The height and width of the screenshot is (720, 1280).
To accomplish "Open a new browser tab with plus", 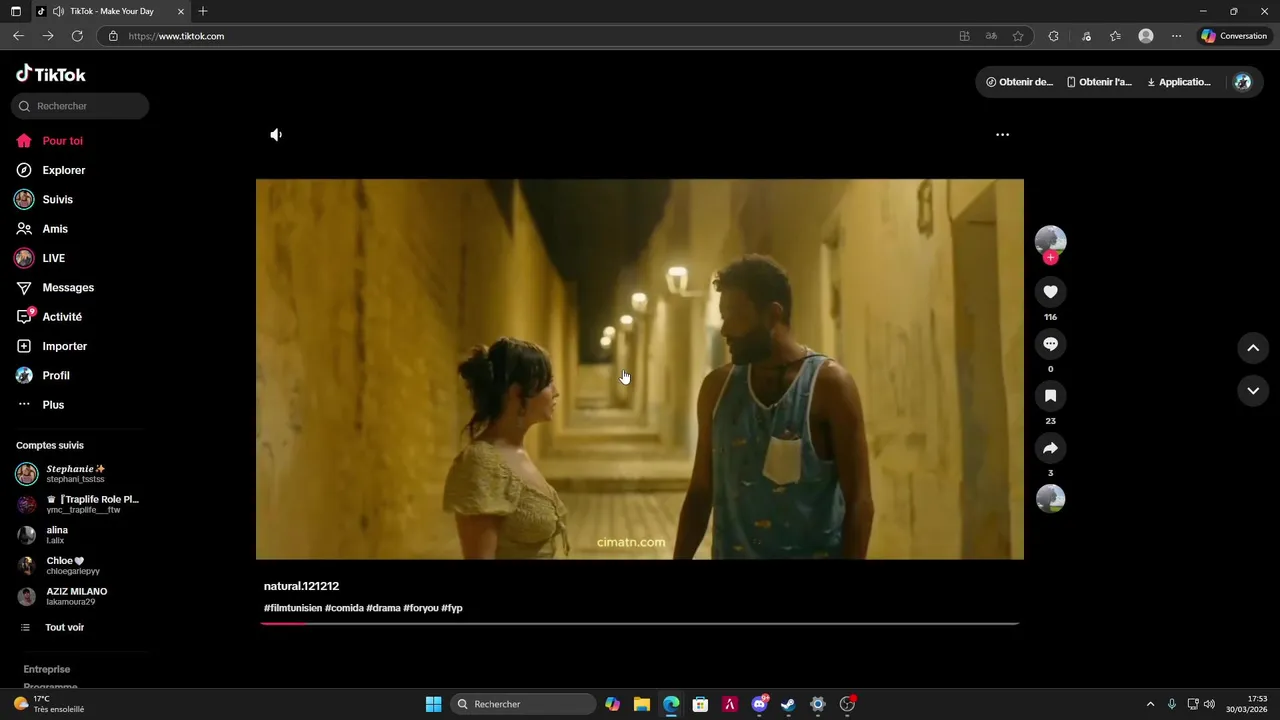I will (203, 11).
